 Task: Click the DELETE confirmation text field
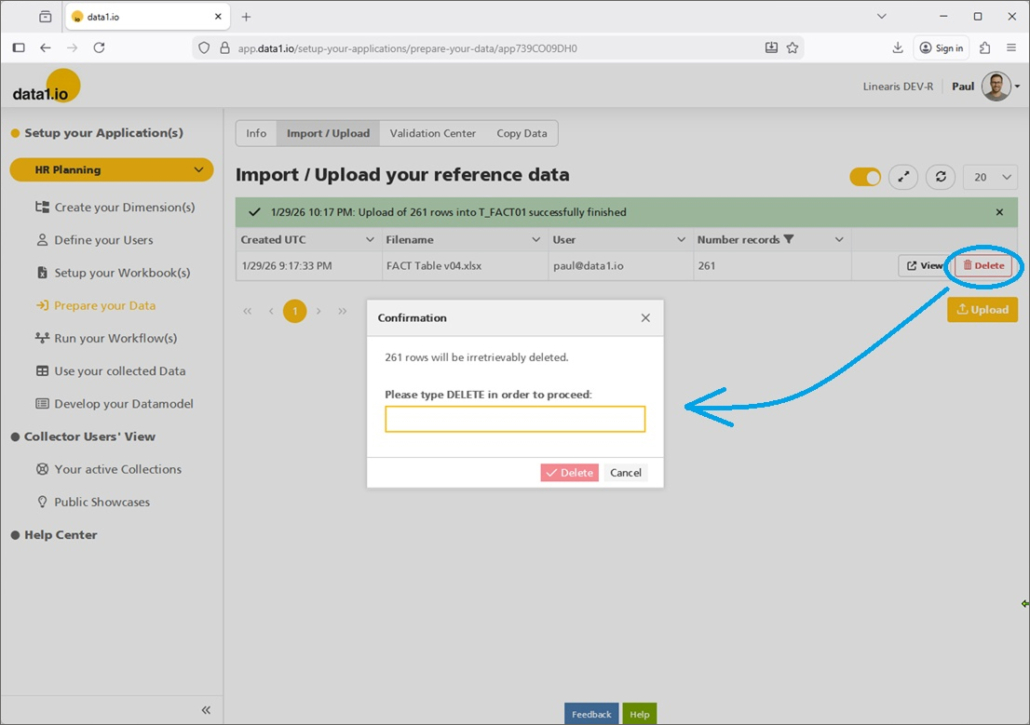point(515,419)
